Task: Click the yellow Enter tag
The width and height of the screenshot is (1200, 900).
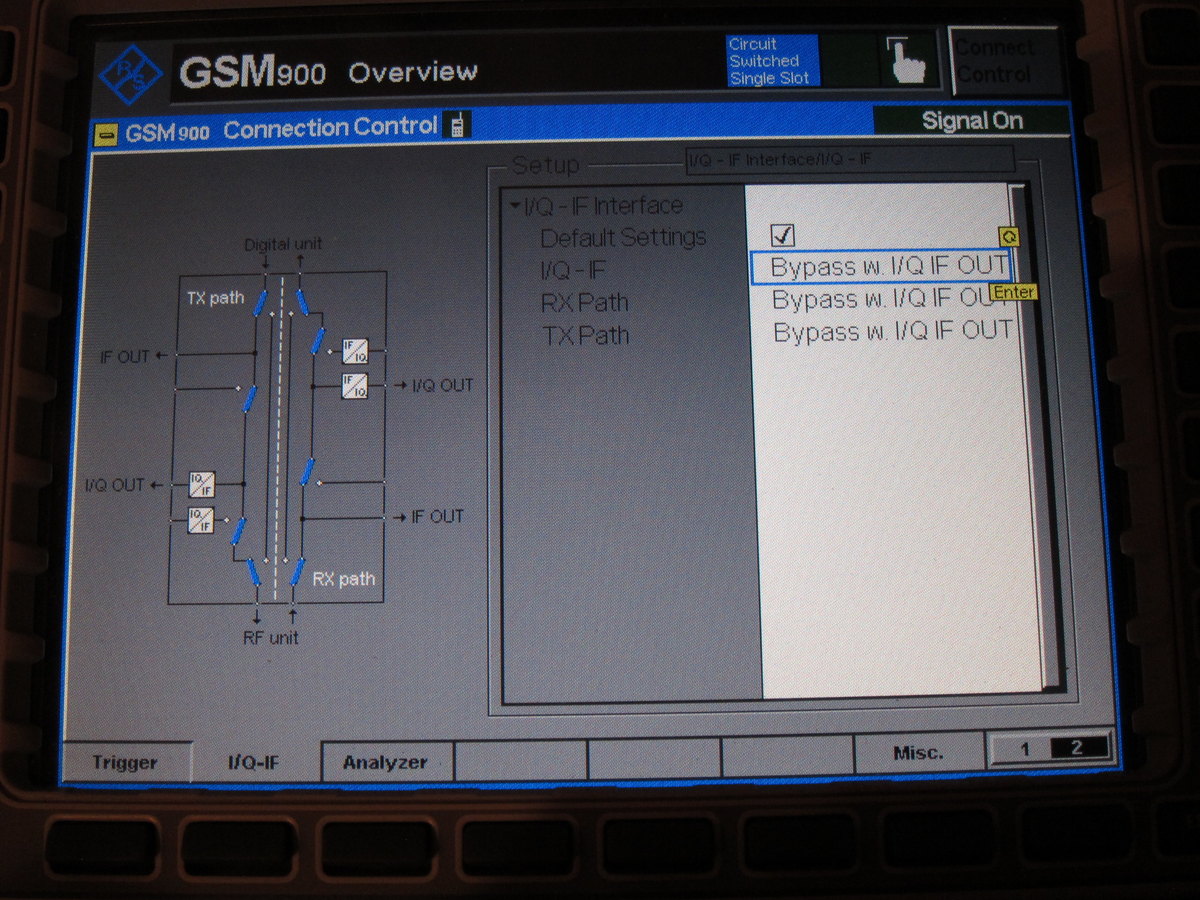Action: click(x=1013, y=292)
